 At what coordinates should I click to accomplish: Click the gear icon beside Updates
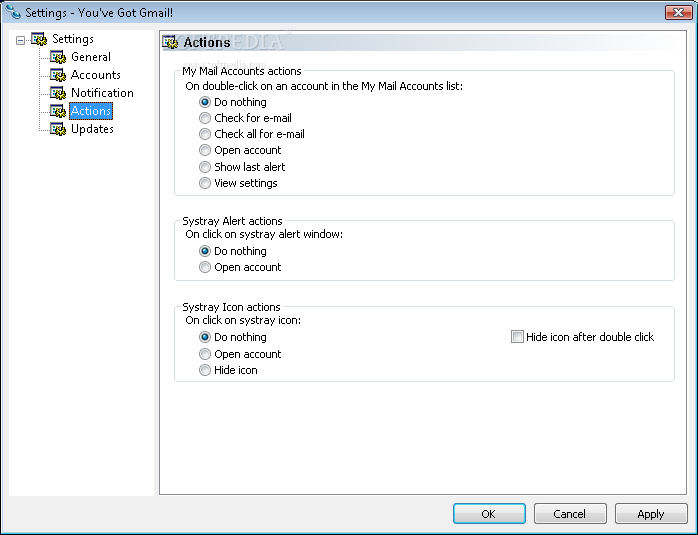point(58,129)
